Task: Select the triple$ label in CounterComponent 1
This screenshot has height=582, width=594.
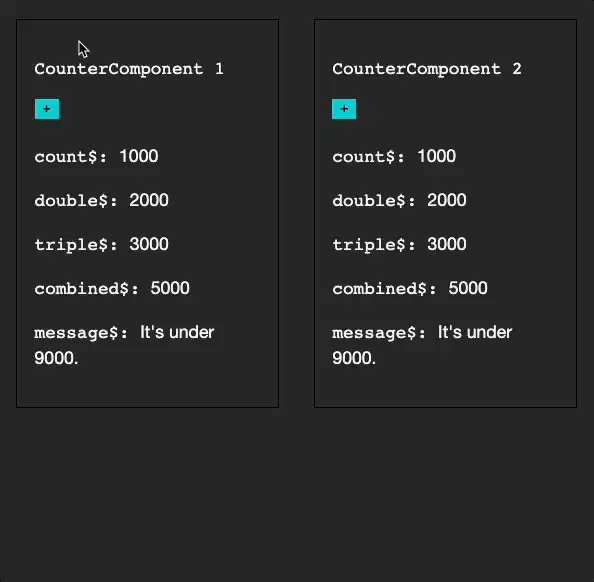Action: pyautogui.click(x=76, y=245)
